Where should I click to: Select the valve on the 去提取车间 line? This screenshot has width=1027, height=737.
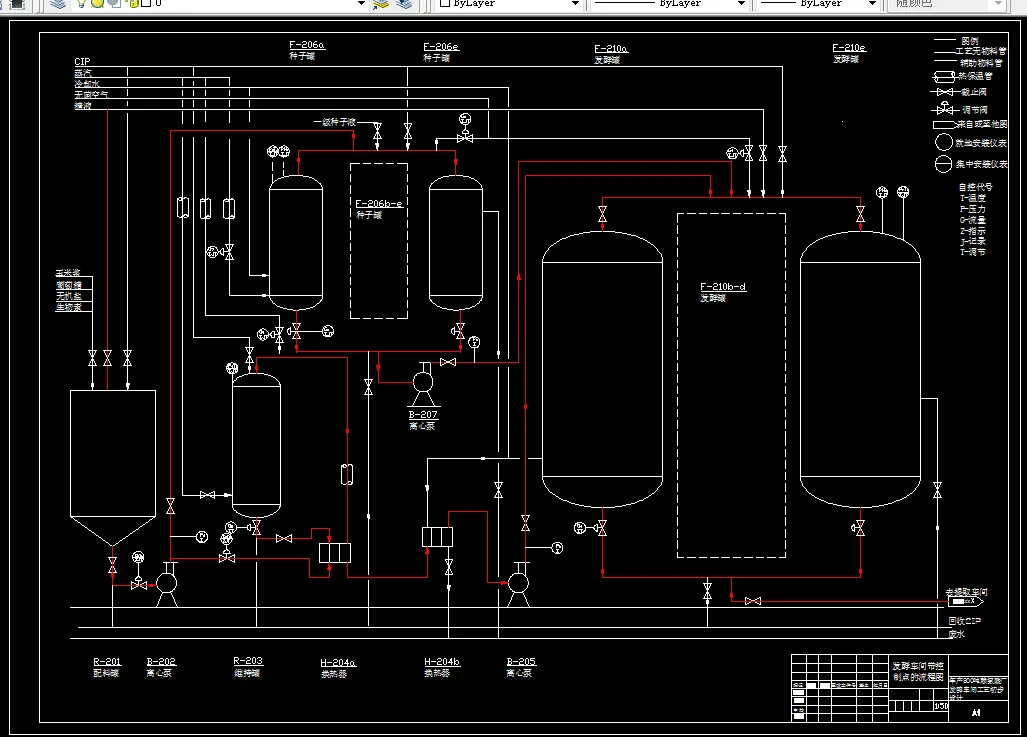pos(753,601)
